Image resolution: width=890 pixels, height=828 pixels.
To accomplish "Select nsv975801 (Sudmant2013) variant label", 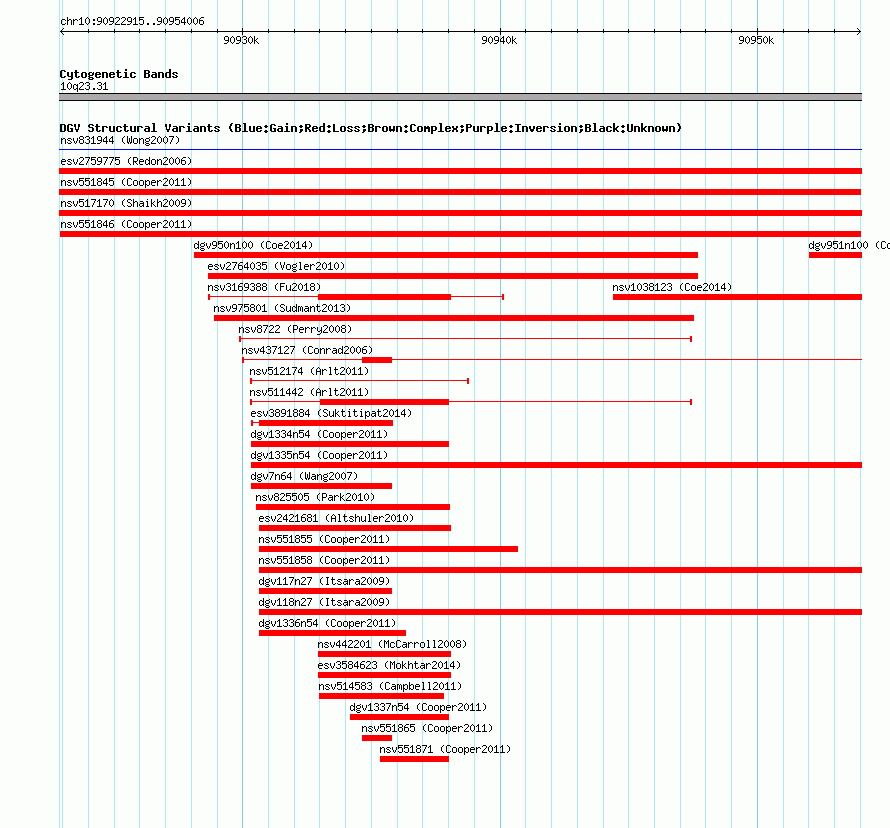I will 282,308.
